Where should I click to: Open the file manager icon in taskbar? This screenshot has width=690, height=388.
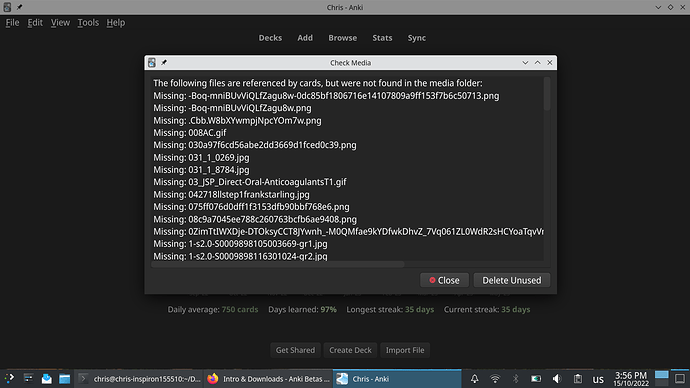point(65,379)
